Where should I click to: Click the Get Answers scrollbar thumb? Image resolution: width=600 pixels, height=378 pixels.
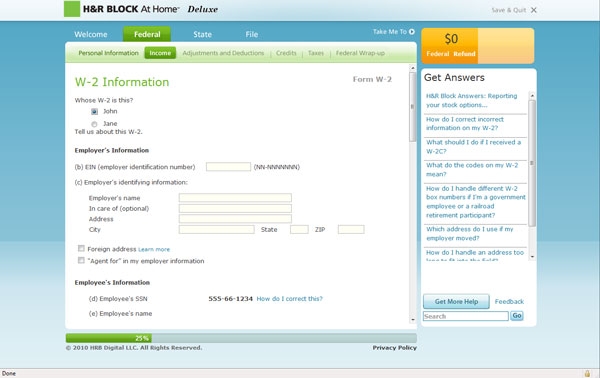532,163
